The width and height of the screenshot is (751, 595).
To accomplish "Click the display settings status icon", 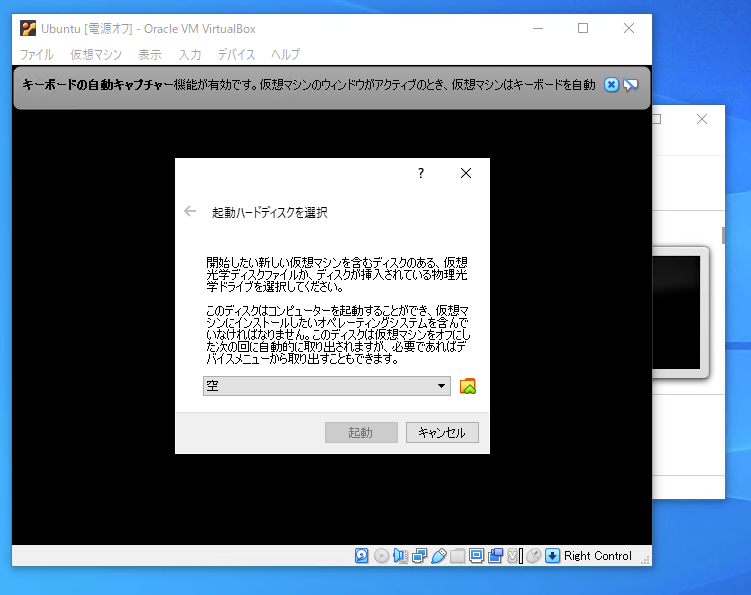I will [477, 556].
